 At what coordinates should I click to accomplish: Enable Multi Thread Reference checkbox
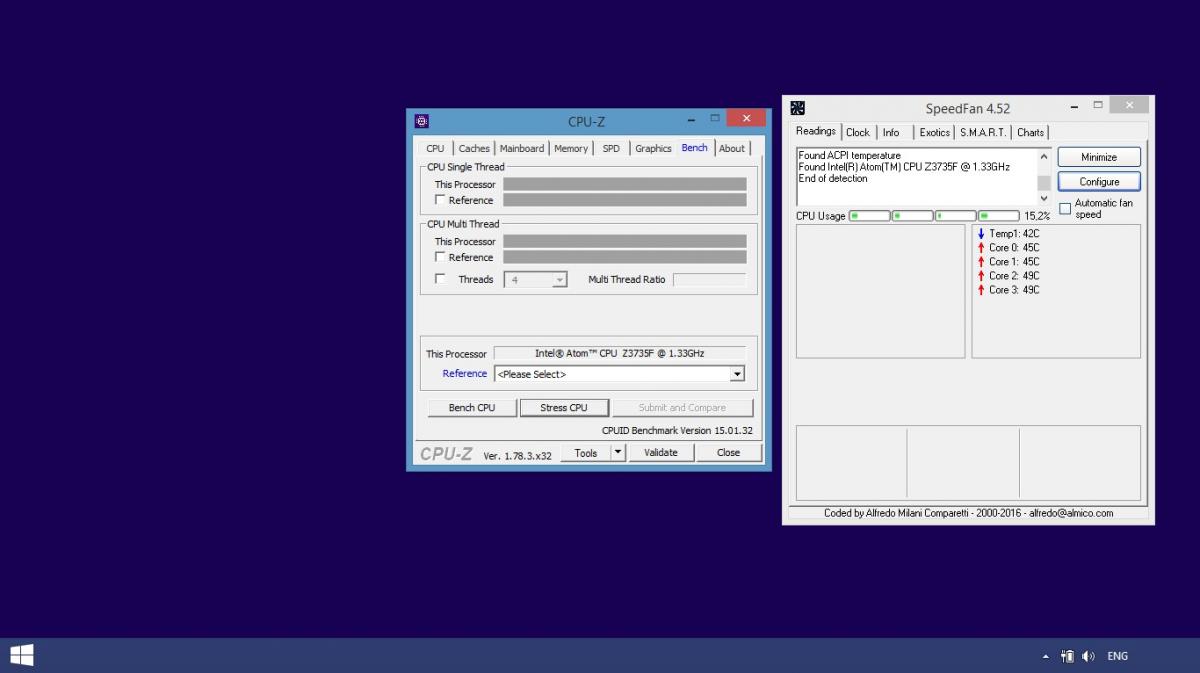click(x=440, y=257)
